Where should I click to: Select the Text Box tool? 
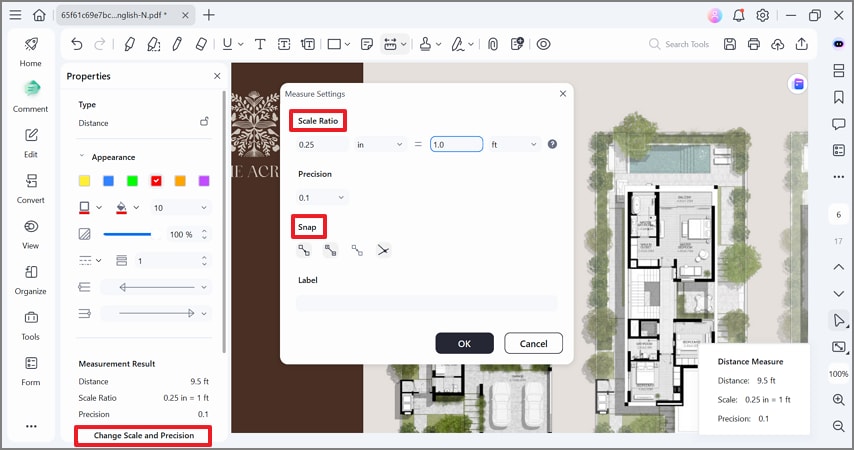point(284,44)
